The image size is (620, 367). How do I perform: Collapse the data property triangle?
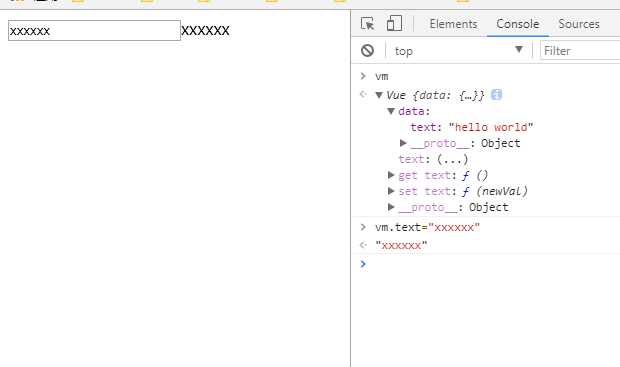tap(391, 112)
